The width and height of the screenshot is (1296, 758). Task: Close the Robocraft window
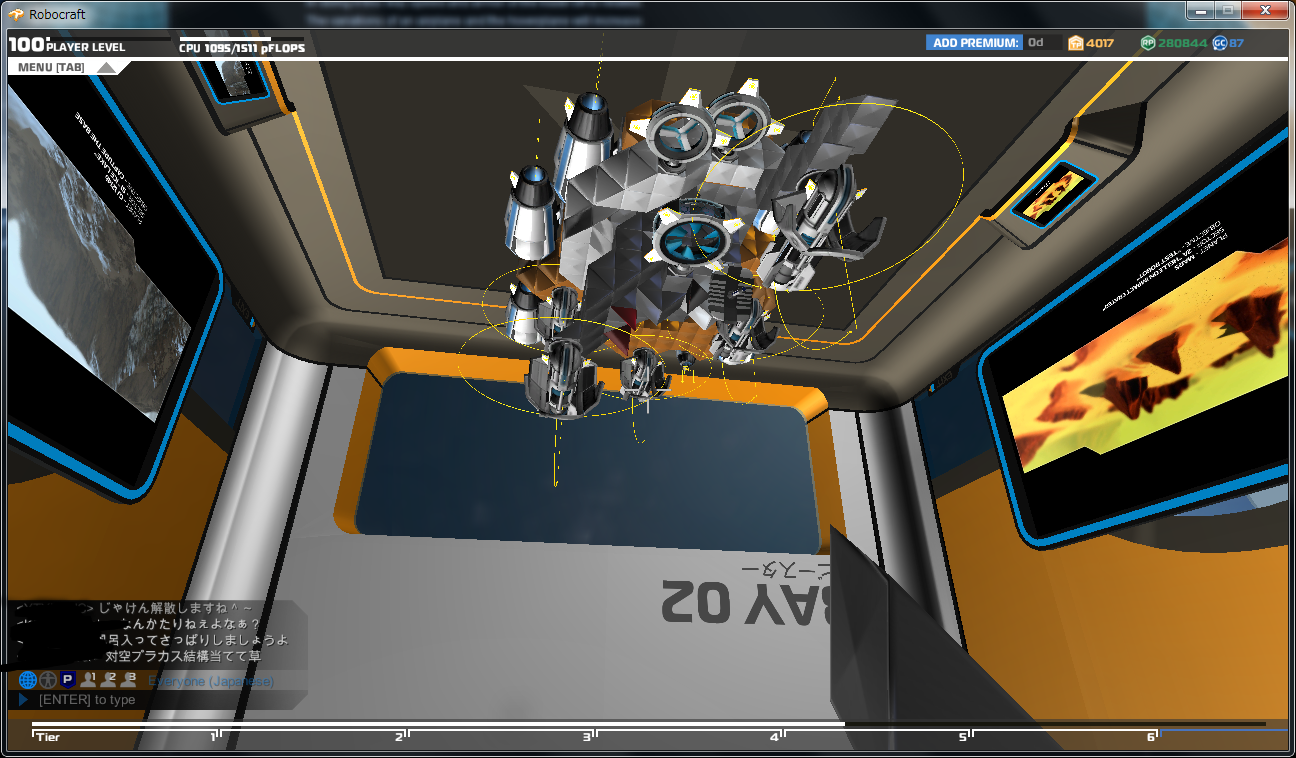click(1264, 10)
